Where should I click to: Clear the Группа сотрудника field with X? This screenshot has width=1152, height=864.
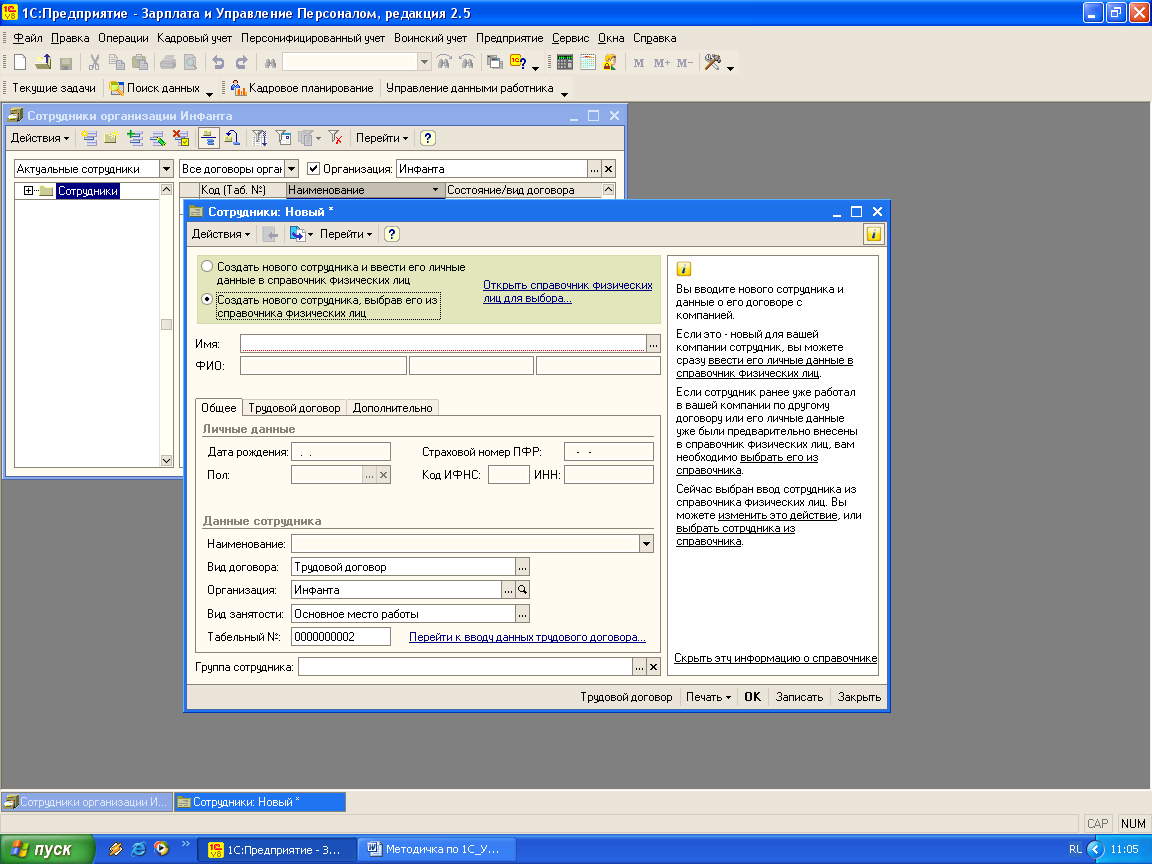click(x=653, y=667)
